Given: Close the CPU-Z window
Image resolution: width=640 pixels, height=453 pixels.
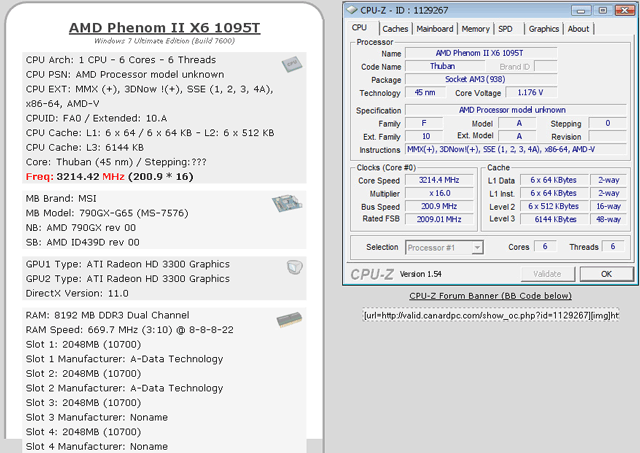Looking at the screenshot, I should pyautogui.click(x=624, y=11).
